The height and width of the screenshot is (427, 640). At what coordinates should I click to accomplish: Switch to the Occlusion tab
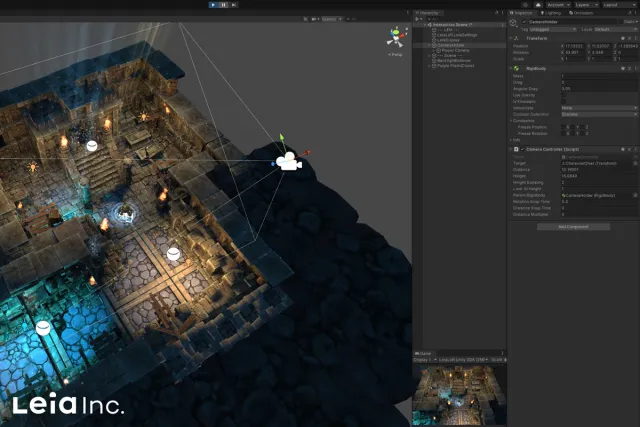point(581,13)
